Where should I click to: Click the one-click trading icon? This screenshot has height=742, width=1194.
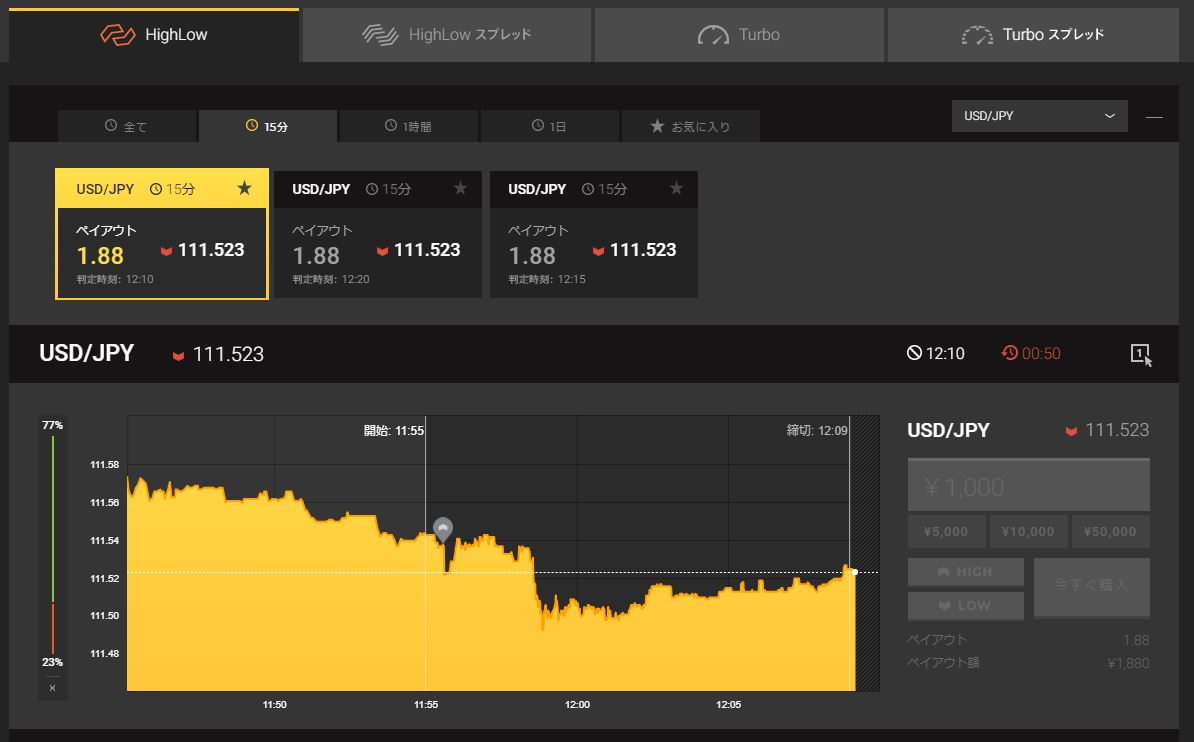[1141, 353]
